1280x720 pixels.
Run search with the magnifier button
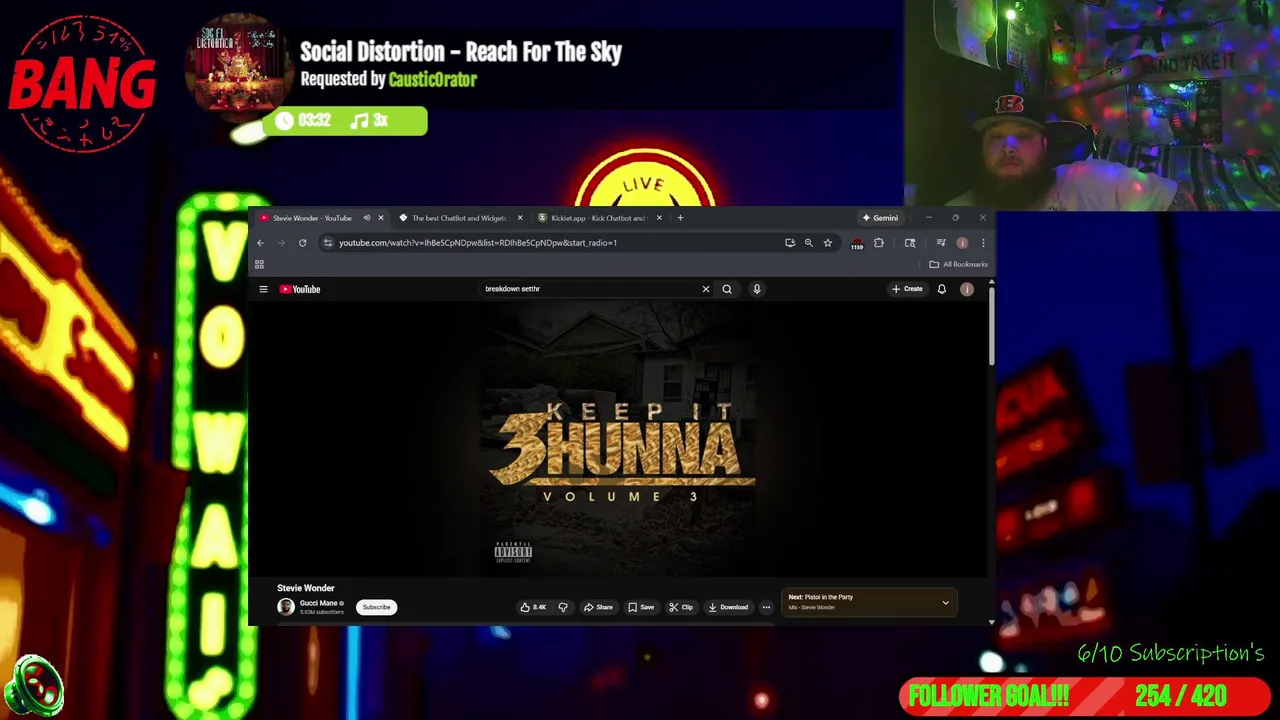(x=727, y=289)
